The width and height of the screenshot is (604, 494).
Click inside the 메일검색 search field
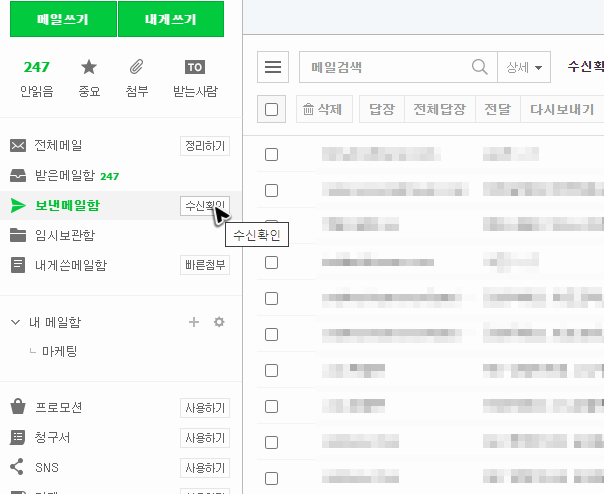point(385,67)
